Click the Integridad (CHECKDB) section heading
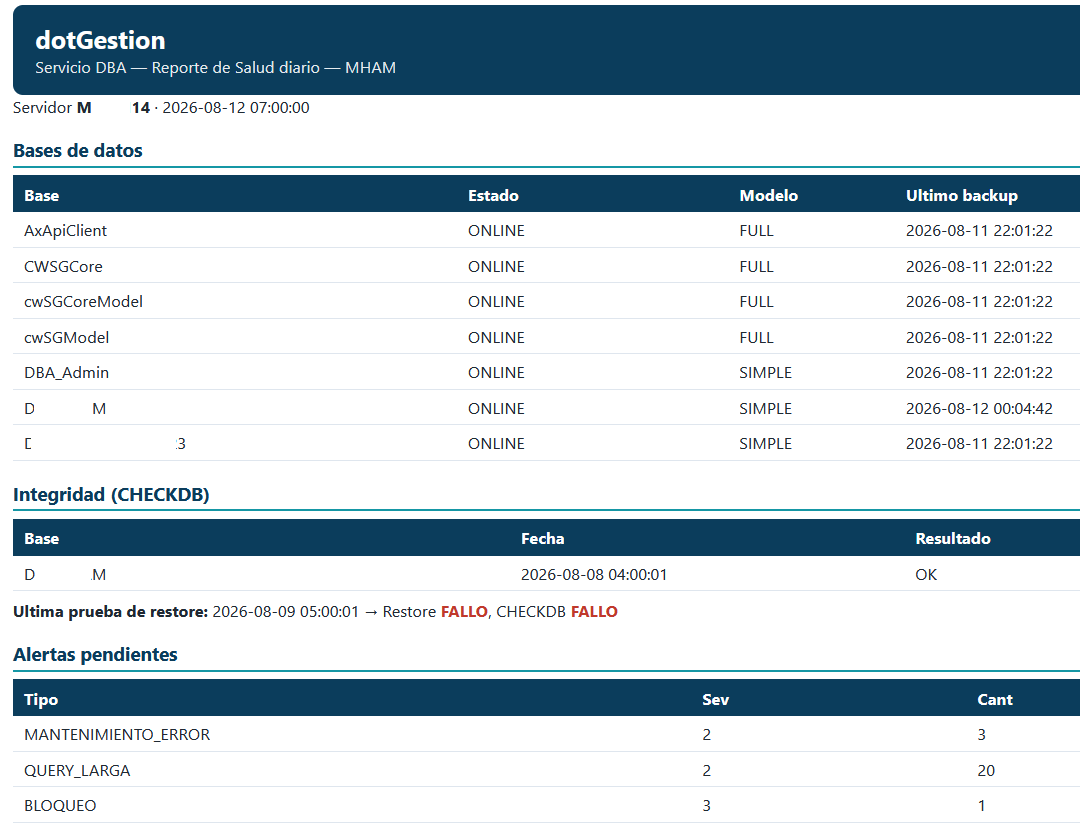 click(x=111, y=494)
